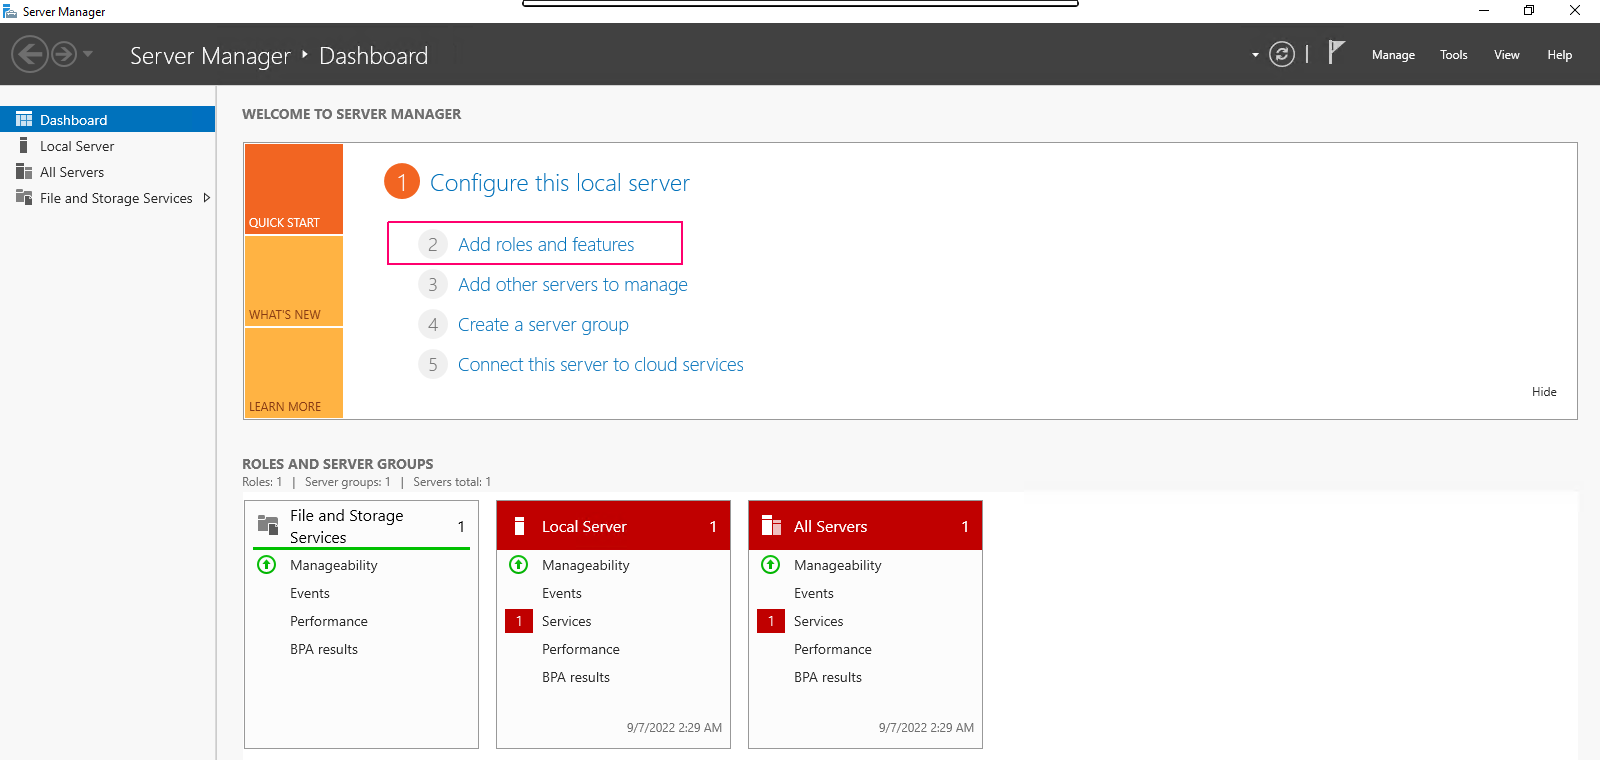Screen dimensions: 1600x760
Task: Expand File and Storage Services arrow
Action: coord(207,198)
